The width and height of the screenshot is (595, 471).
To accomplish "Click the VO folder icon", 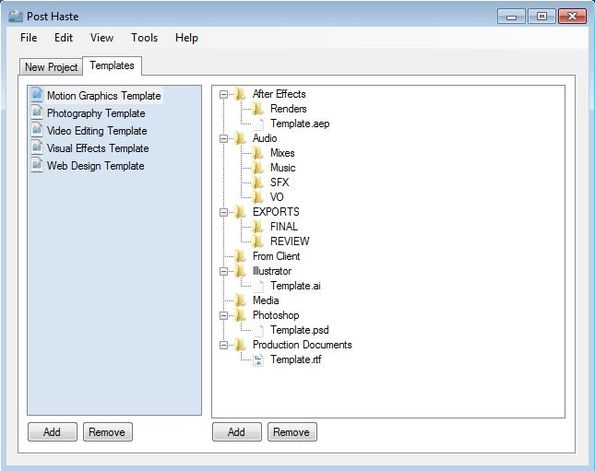I will (x=258, y=197).
